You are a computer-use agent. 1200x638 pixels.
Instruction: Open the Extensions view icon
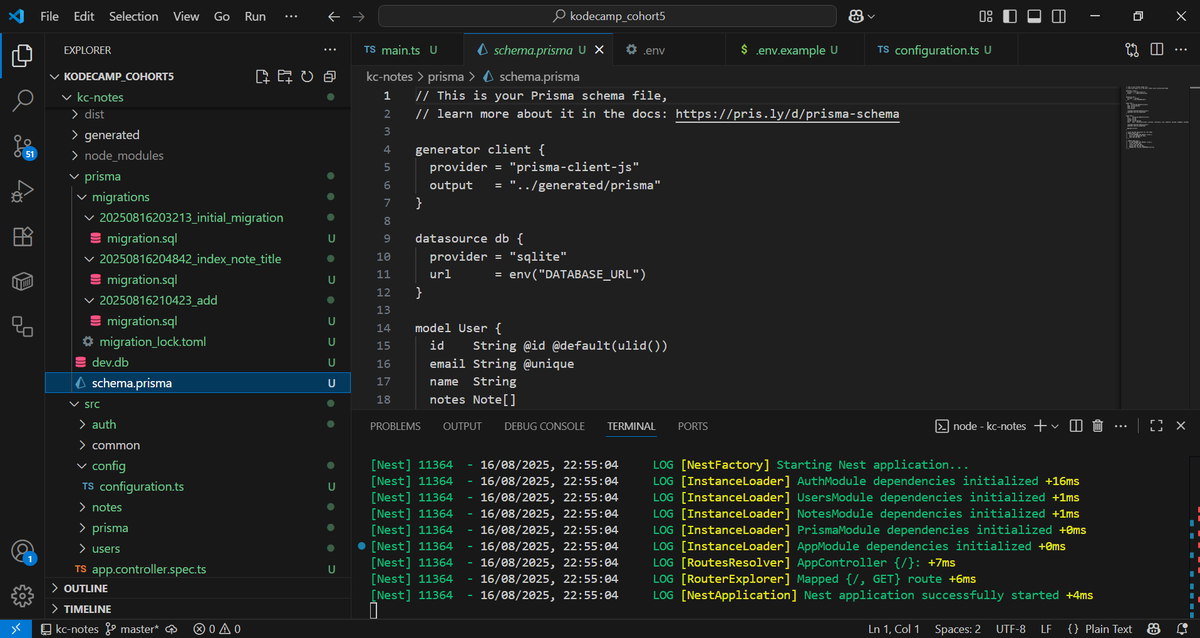point(22,237)
